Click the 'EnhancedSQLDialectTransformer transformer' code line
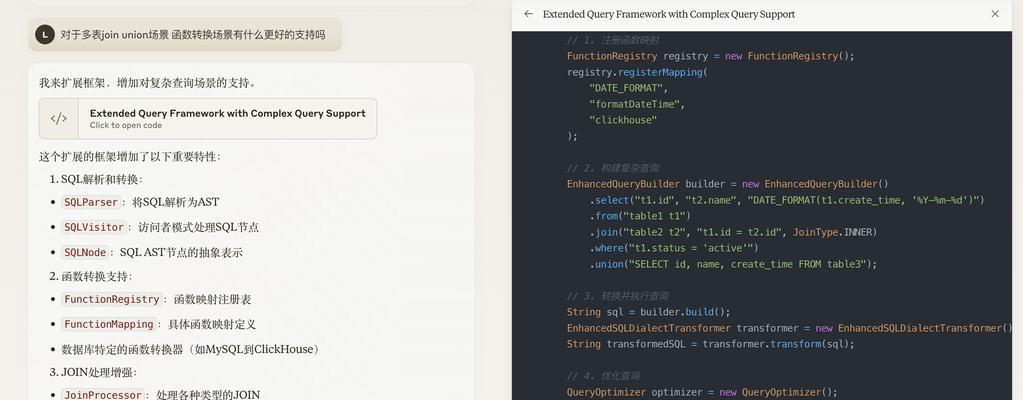 pyautogui.click(x=789, y=328)
